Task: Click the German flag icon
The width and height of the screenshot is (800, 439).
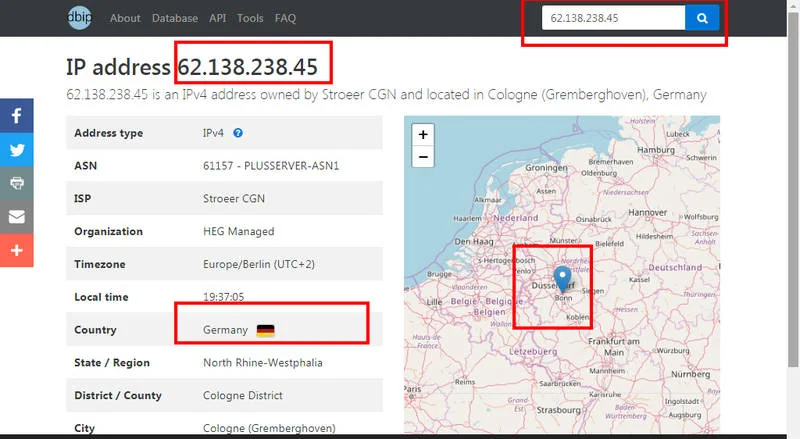Action: click(265, 330)
